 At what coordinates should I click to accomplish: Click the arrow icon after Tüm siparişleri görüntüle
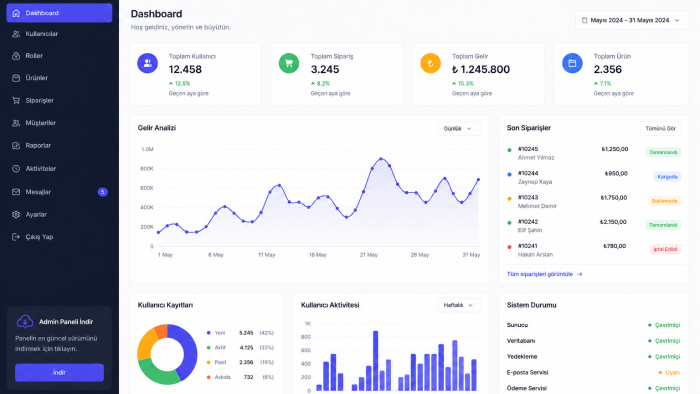(x=579, y=274)
